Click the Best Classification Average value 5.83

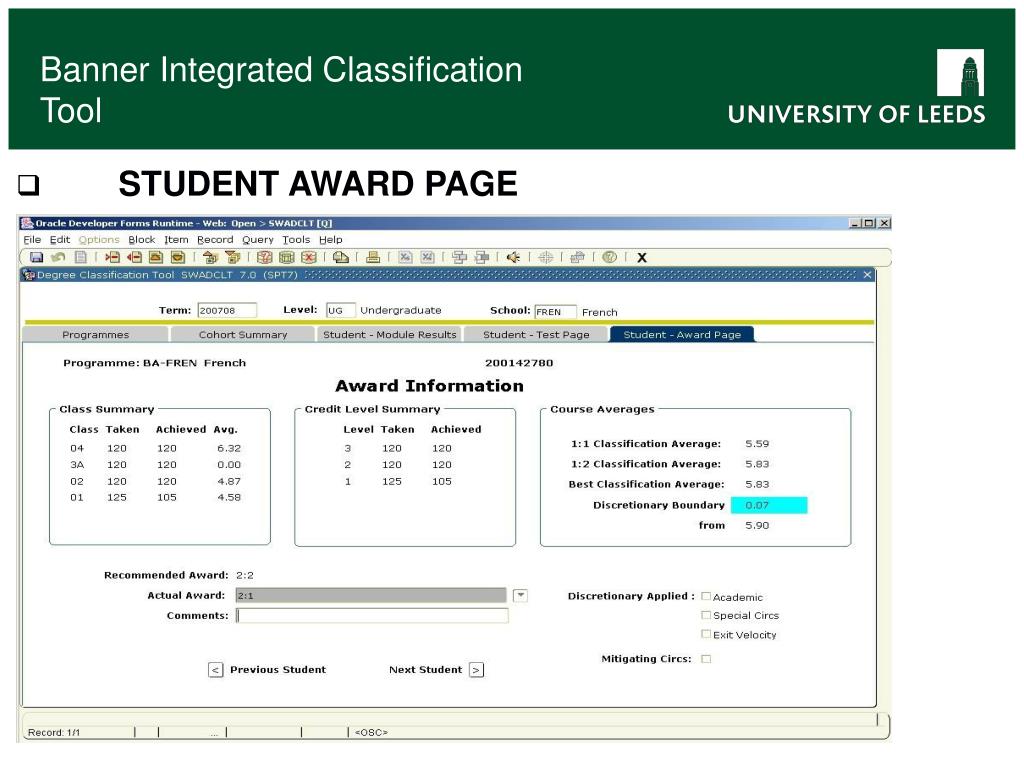pyautogui.click(x=758, y=485)
